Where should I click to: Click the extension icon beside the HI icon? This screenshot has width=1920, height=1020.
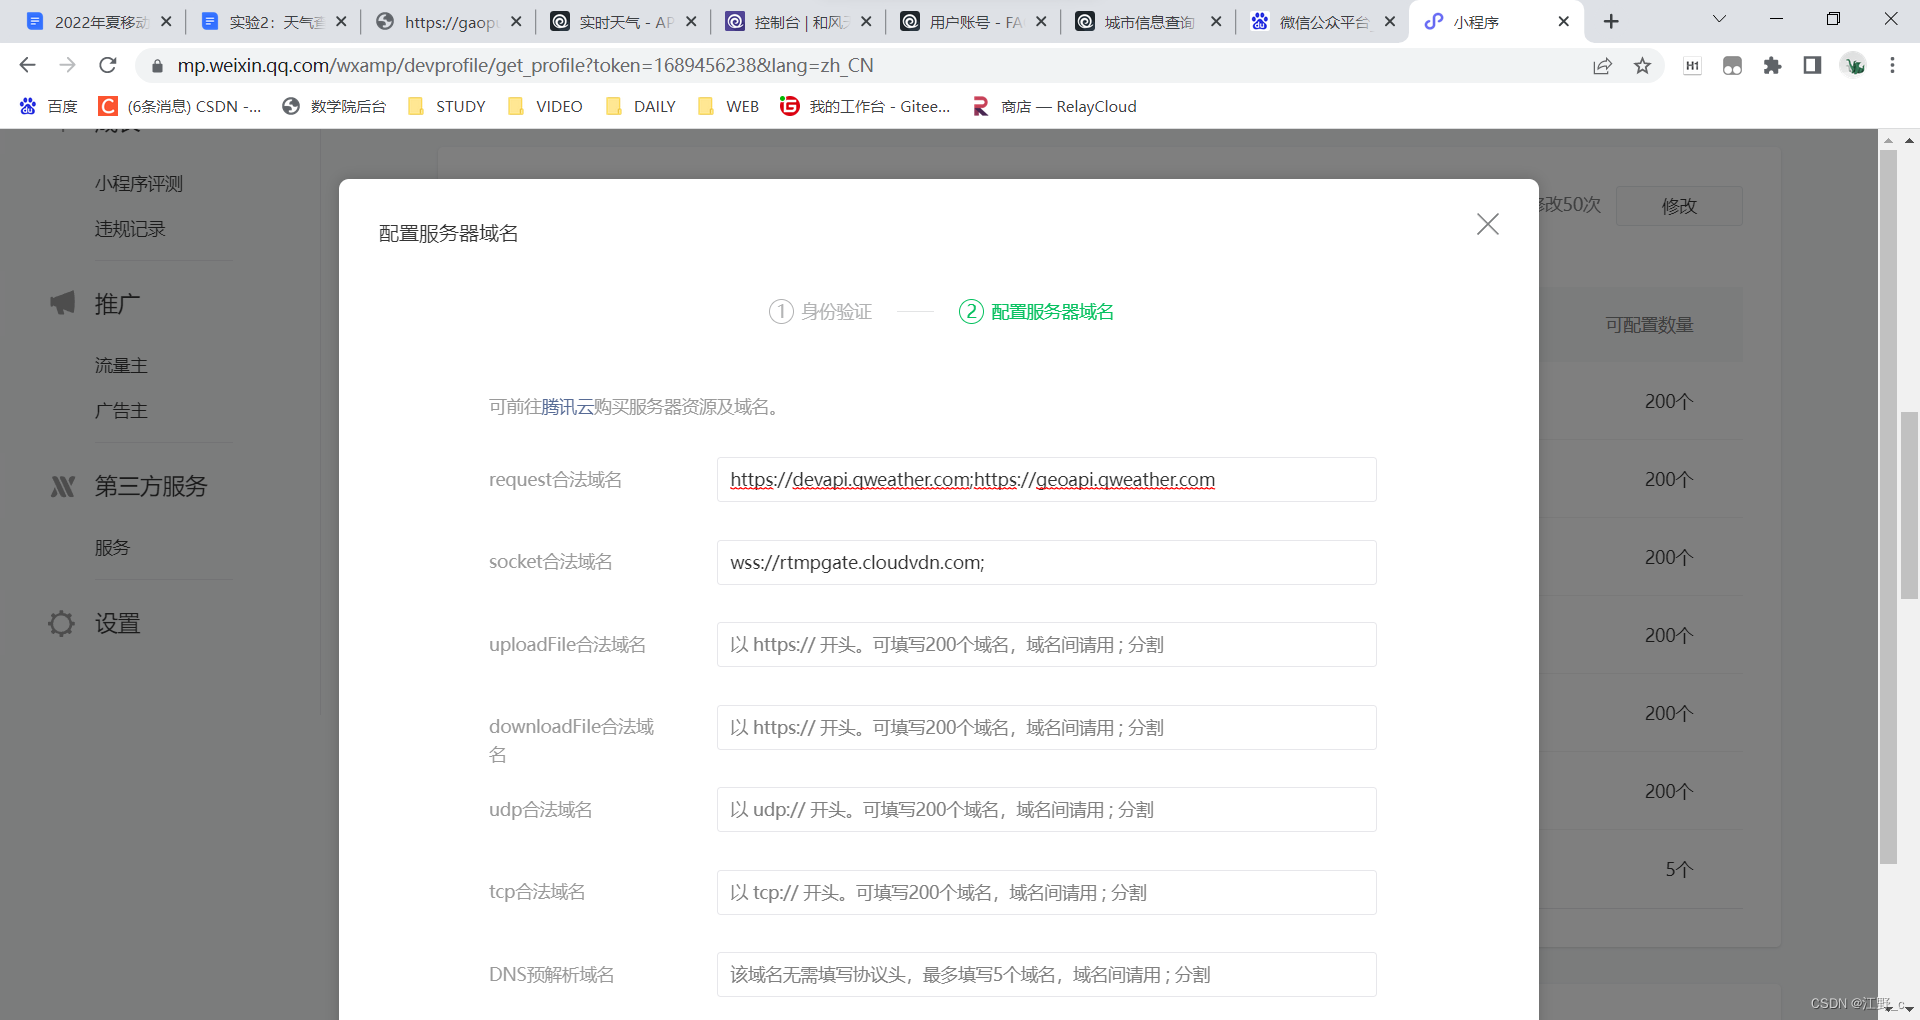coord(1732,65)
